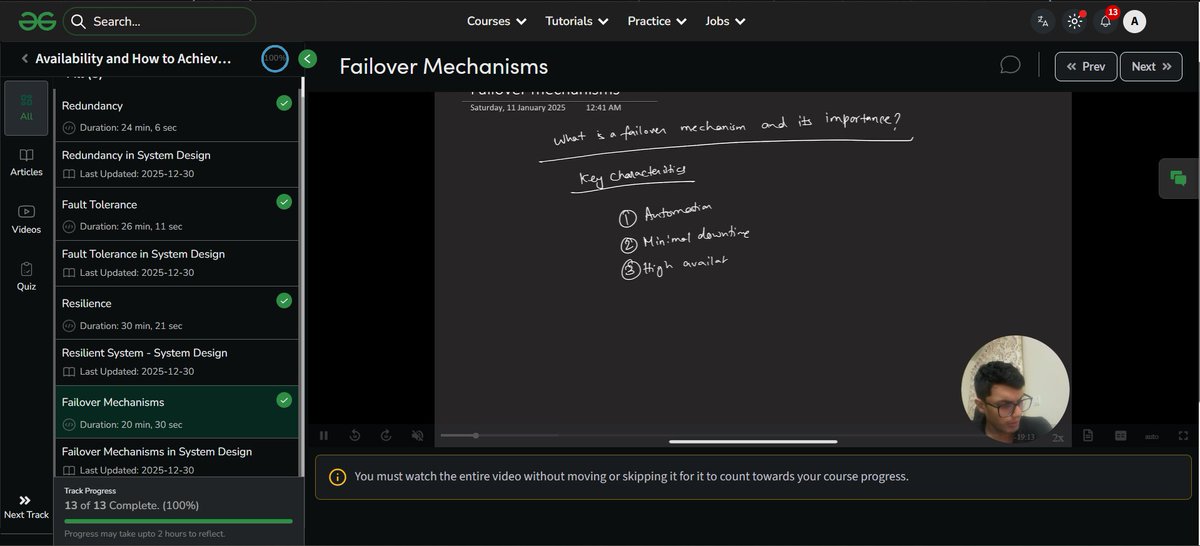Open the Tutorials dropdown menu

pyautogui.click(x=577, y=21)
